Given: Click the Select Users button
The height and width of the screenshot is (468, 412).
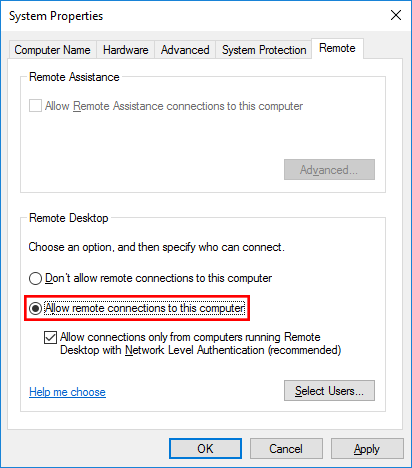Looking at the screenshot, I should point(329,391).
